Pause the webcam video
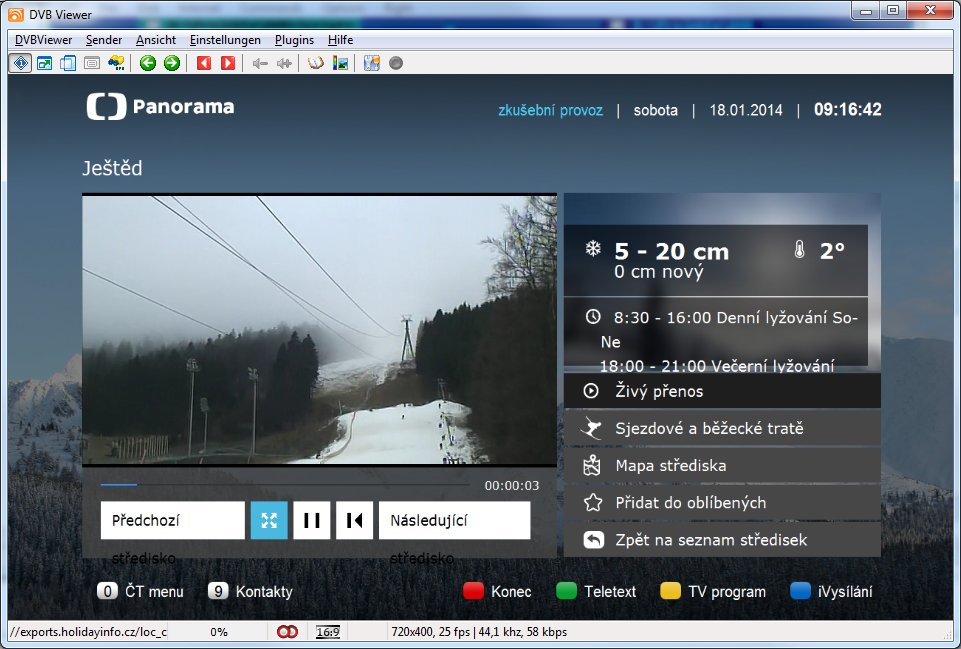This screenshot has height=649, width=961. tap(312, 520)
